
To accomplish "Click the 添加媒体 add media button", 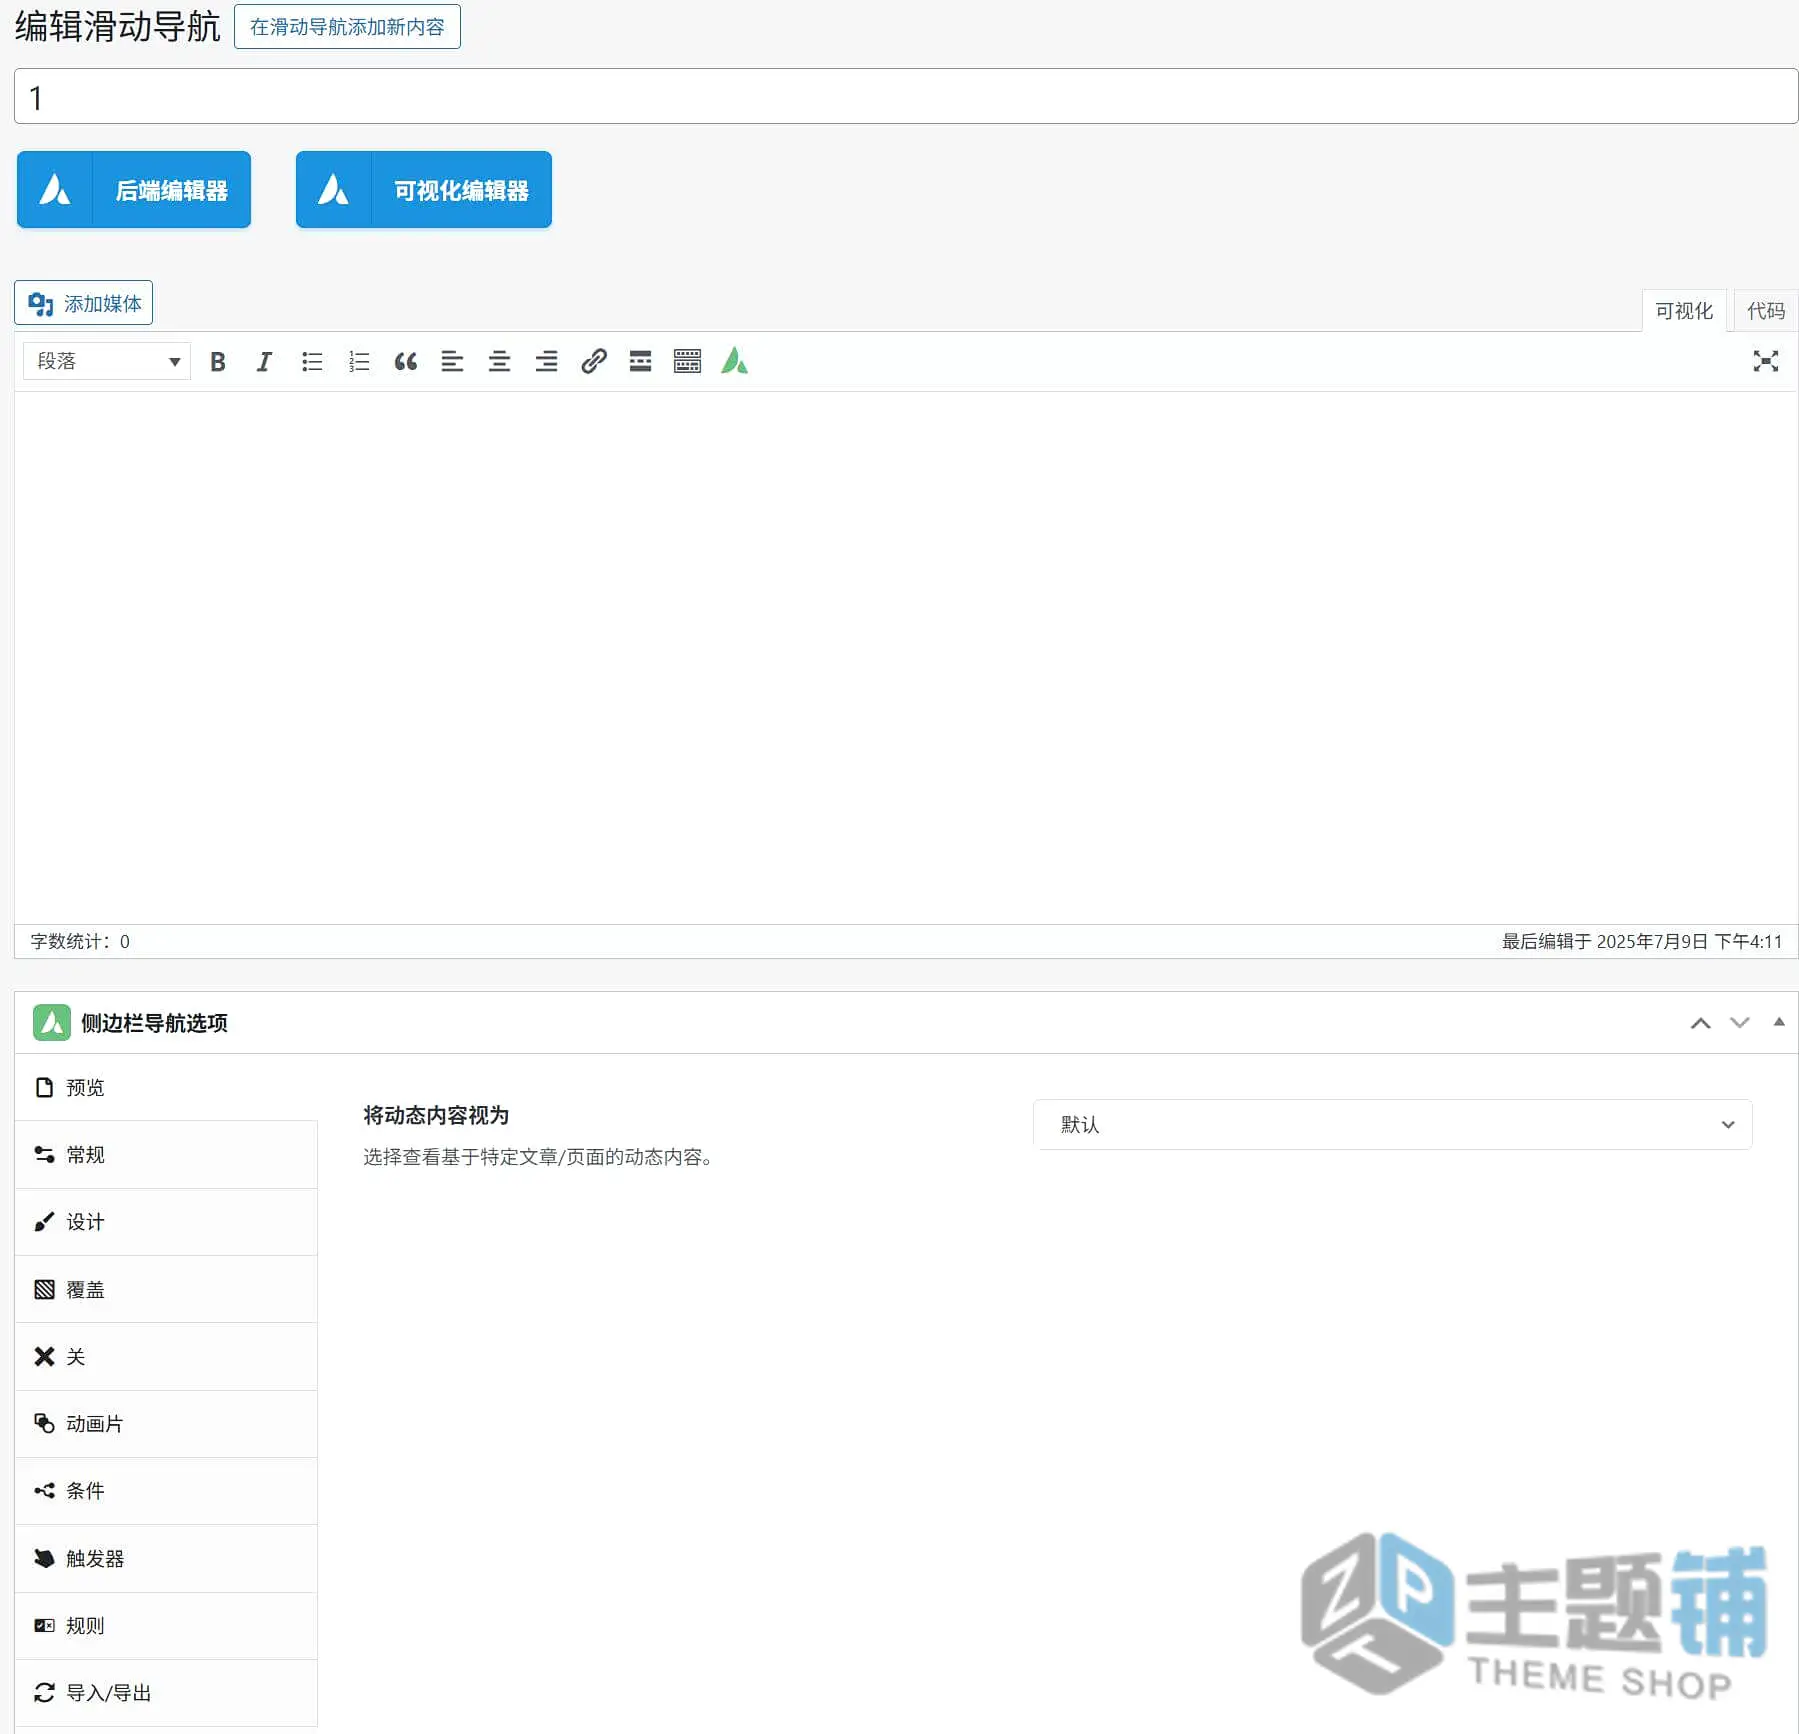I will [x=84, y=303].
